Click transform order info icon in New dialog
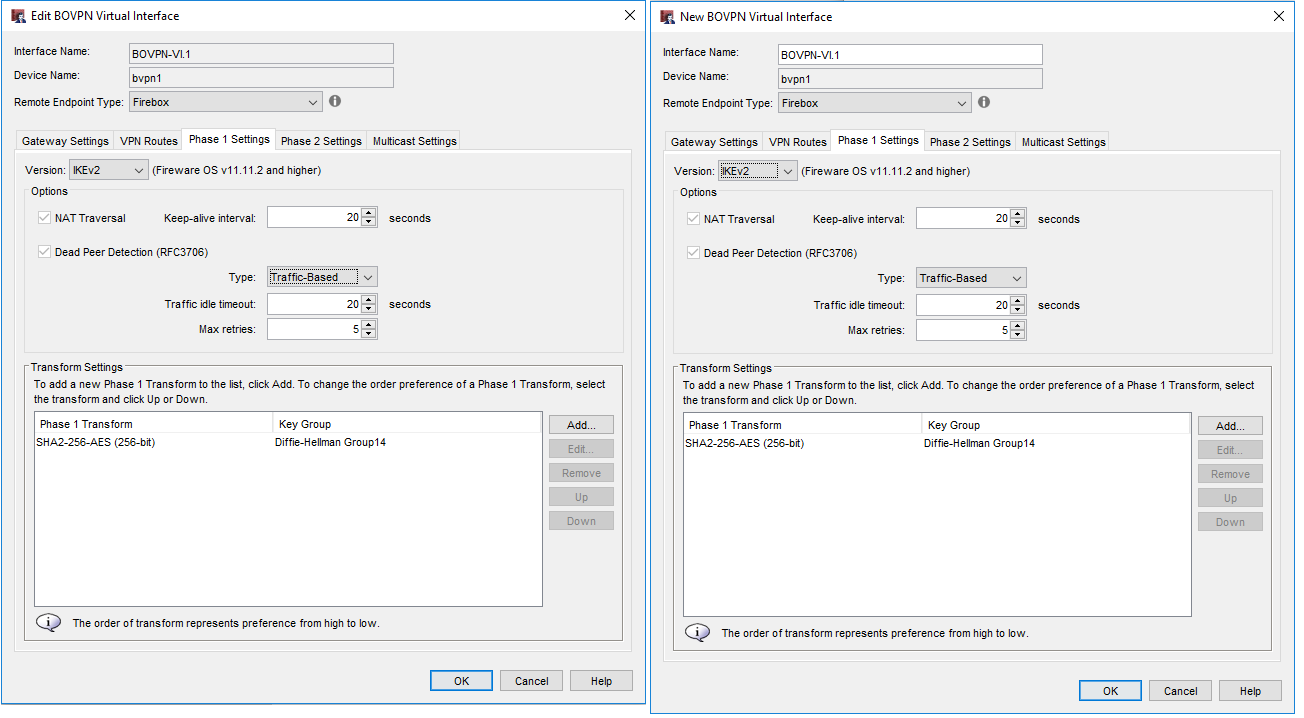Image resolution: width=1304 pixels, height=718 pixels. 697,632
